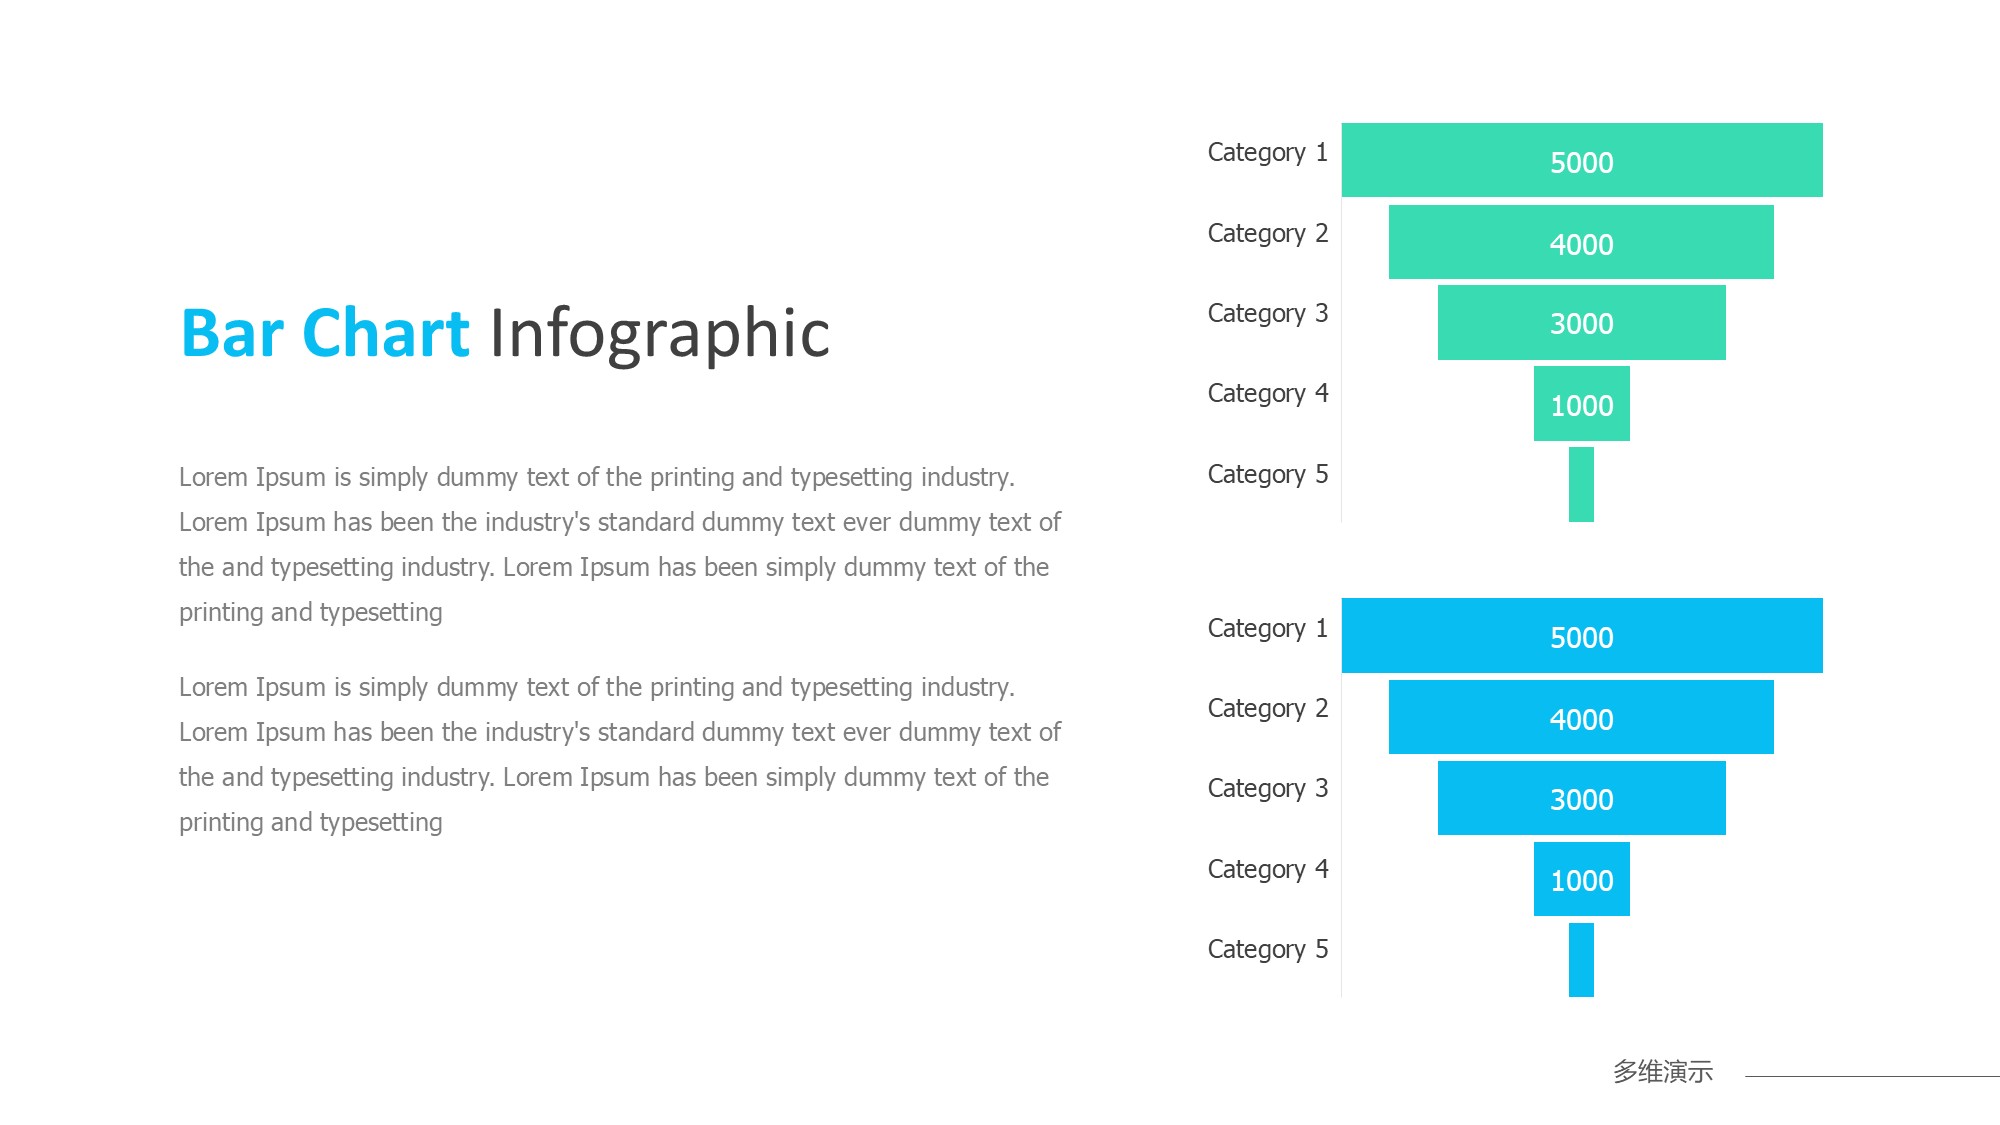Screen dimensions: 2000x1125
Task: Click the blue "Bar Chart" title text
Action: [x=325, y=333]
